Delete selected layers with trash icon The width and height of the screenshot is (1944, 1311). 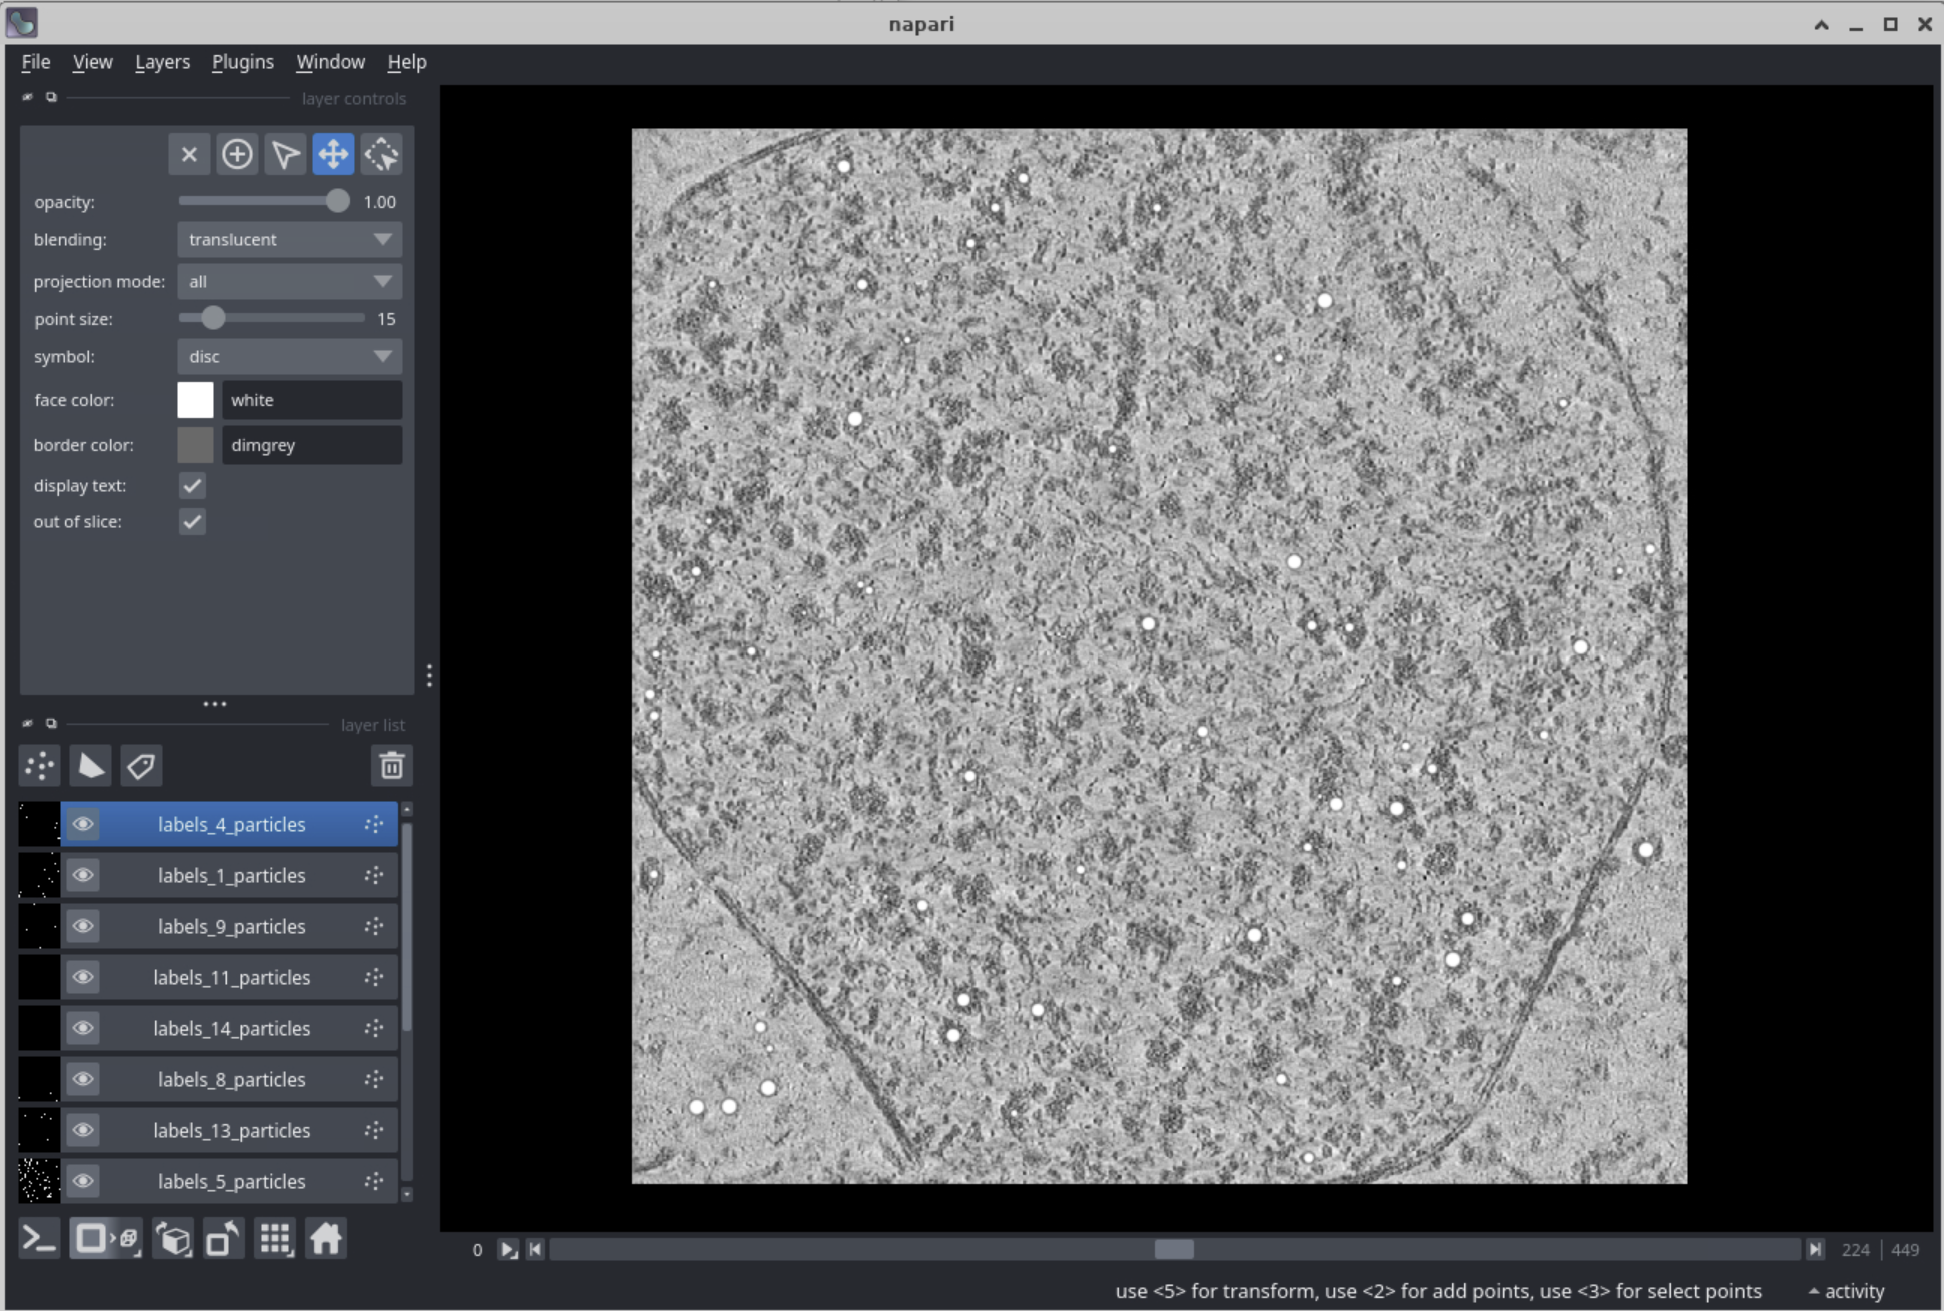(x=391, y=766)
